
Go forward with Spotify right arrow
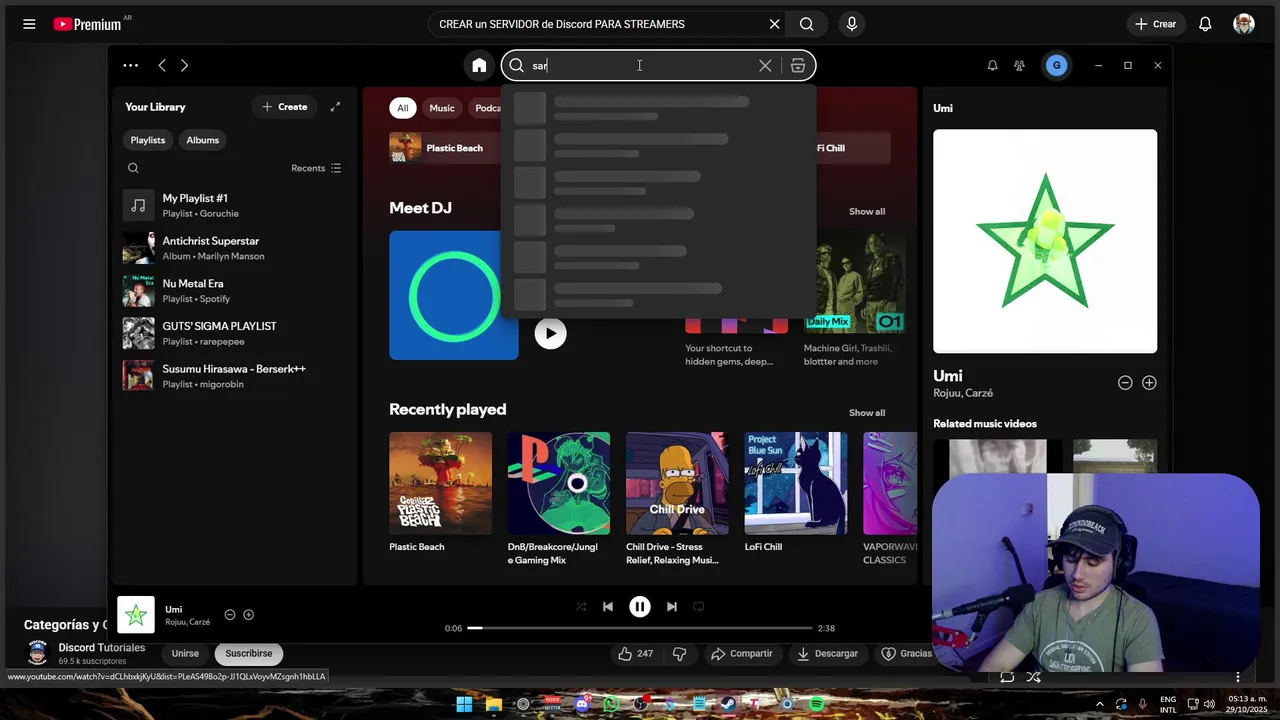tap(184, 65)
